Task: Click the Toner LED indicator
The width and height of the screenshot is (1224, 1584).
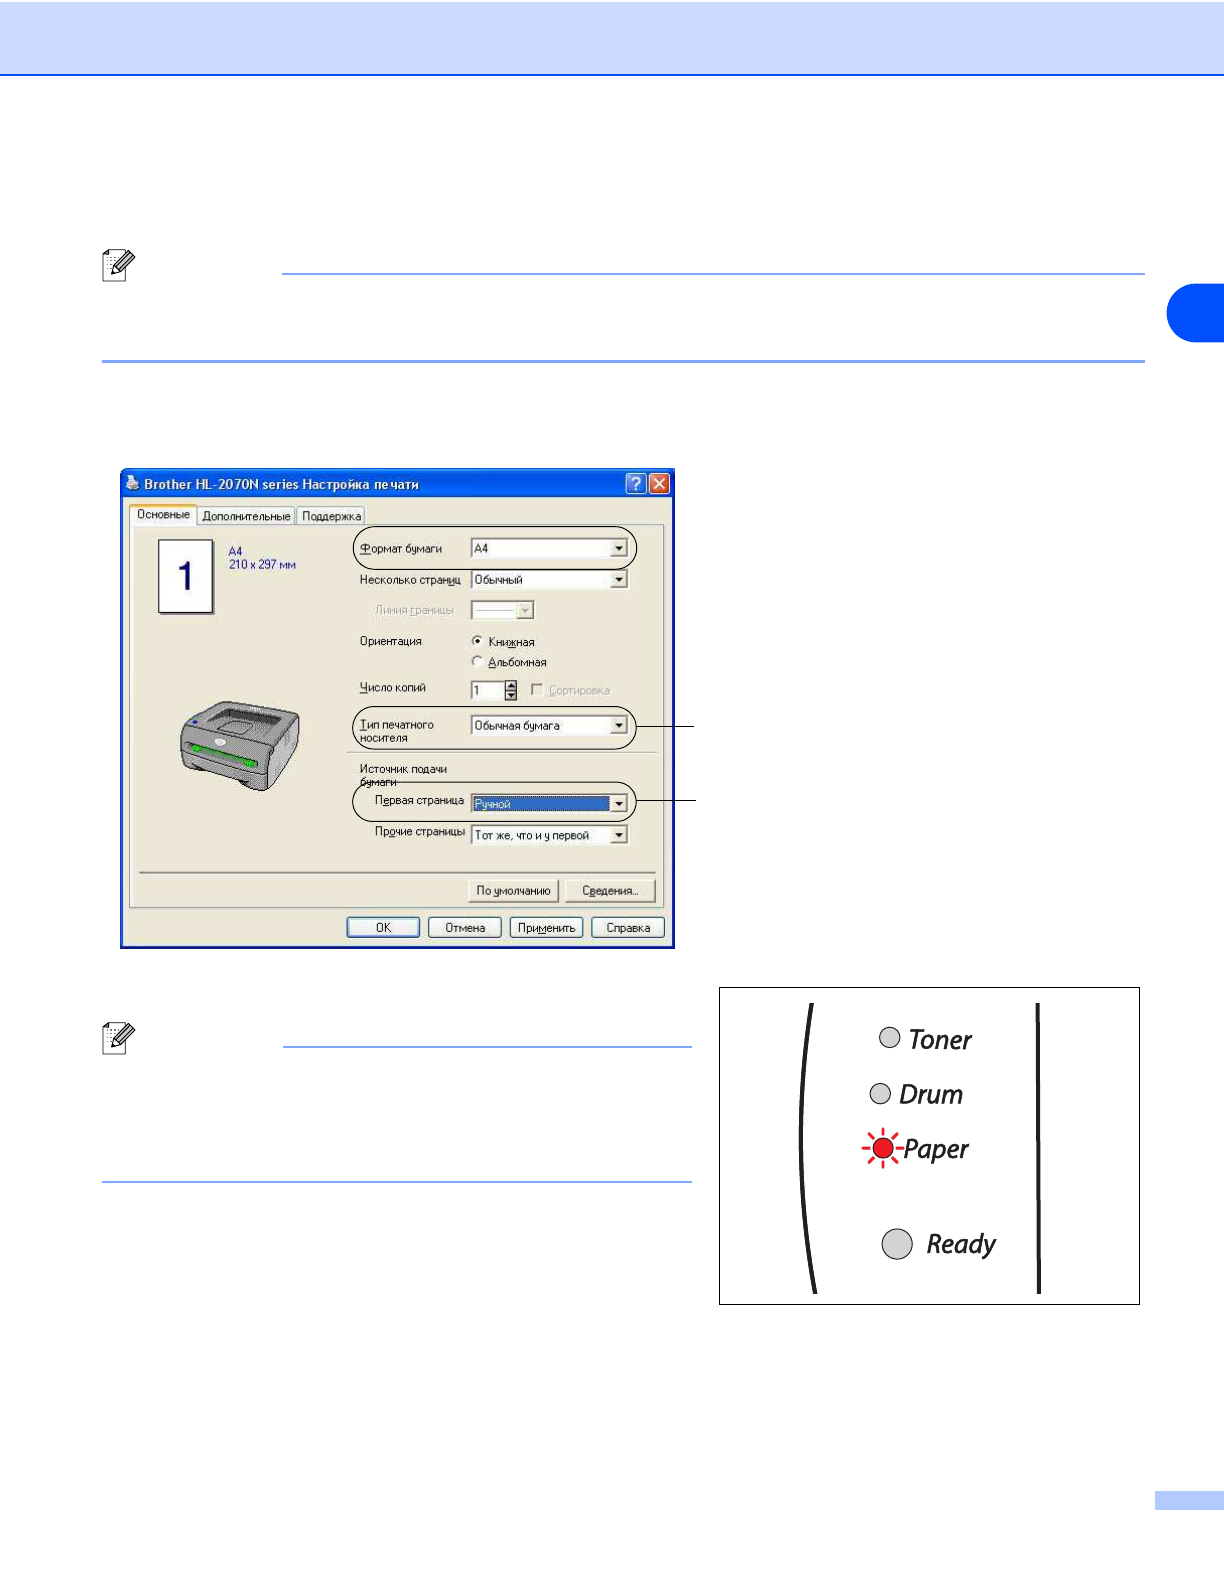Action: [x=889, y=1038]
